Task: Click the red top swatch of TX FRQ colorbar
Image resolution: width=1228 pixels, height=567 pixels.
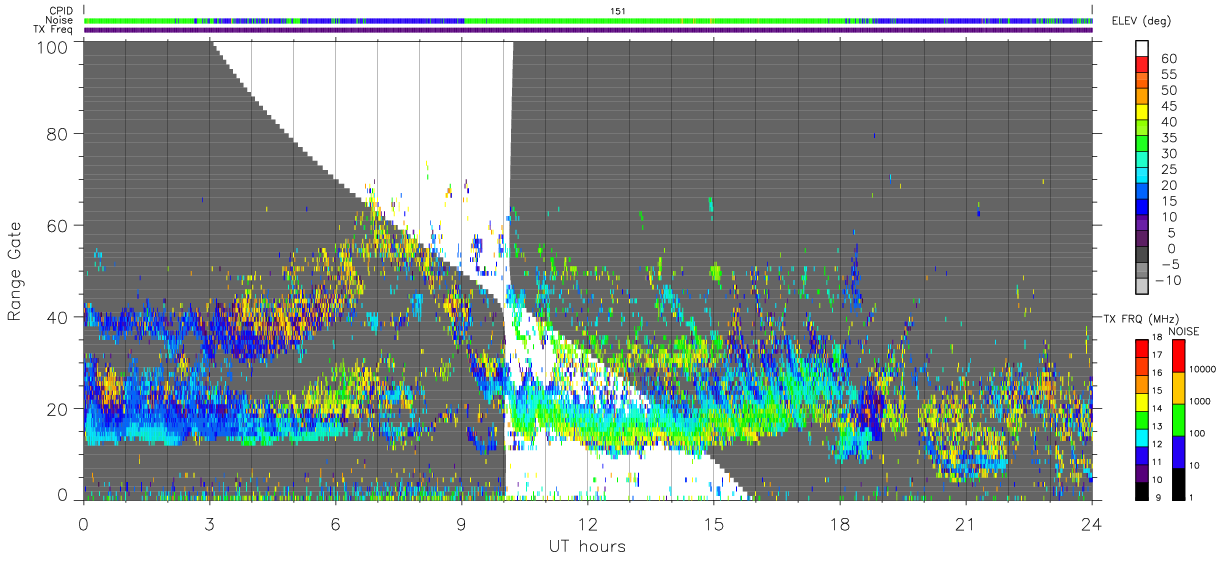Action: (1142, 347)
